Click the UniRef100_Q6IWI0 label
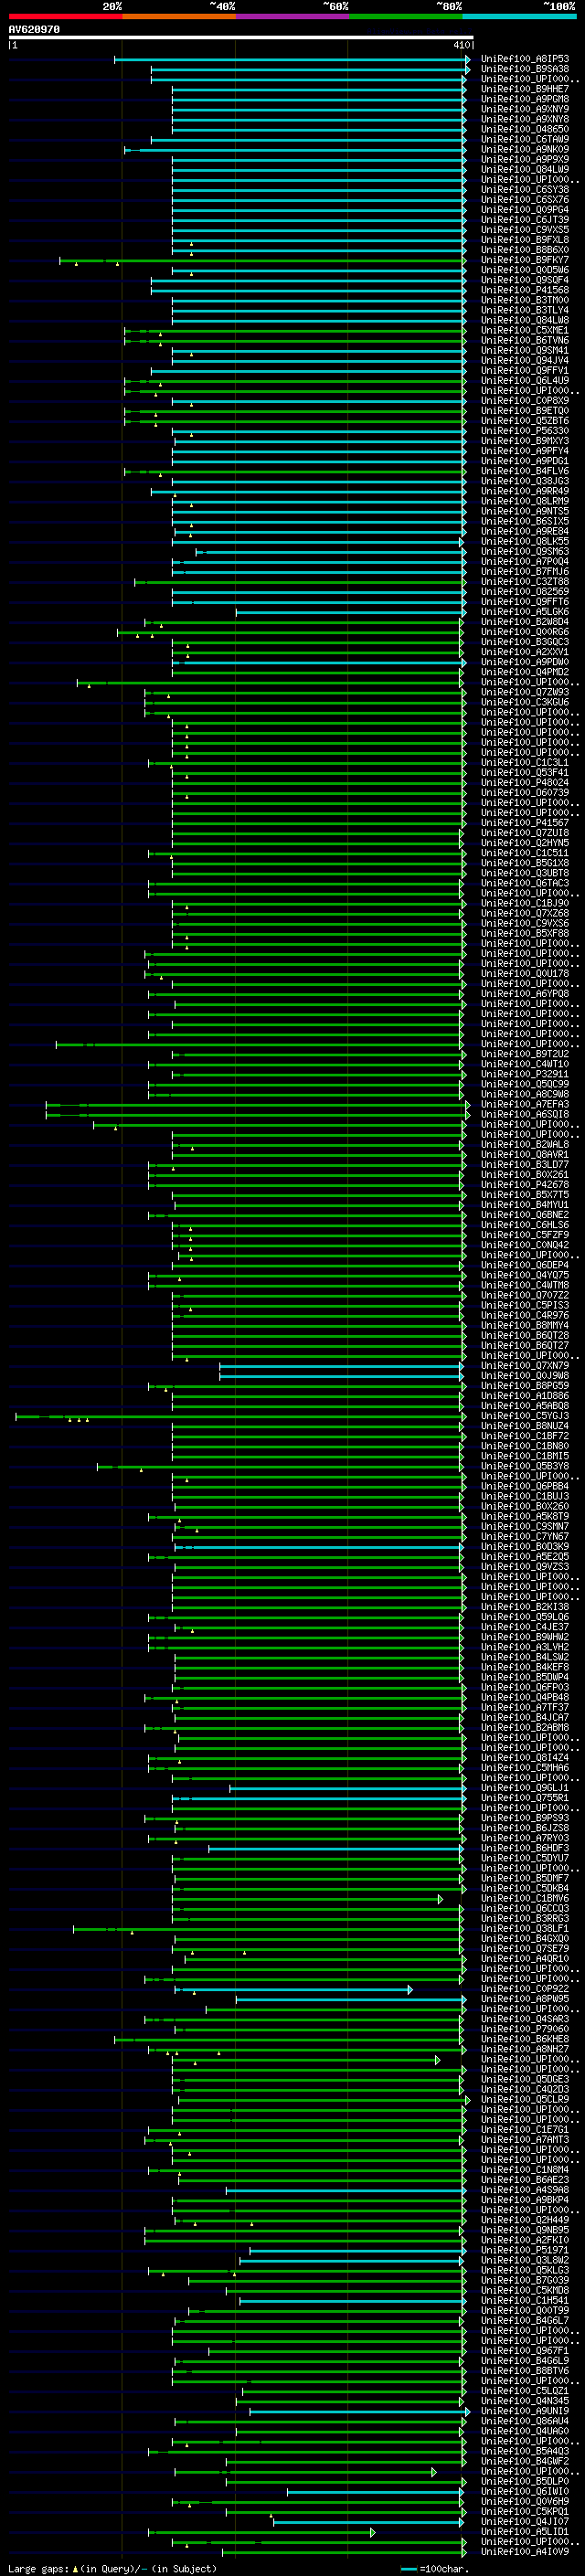Image resolution: width=585 pixels, height=2576 pixels. click(x=525, y=2490)
